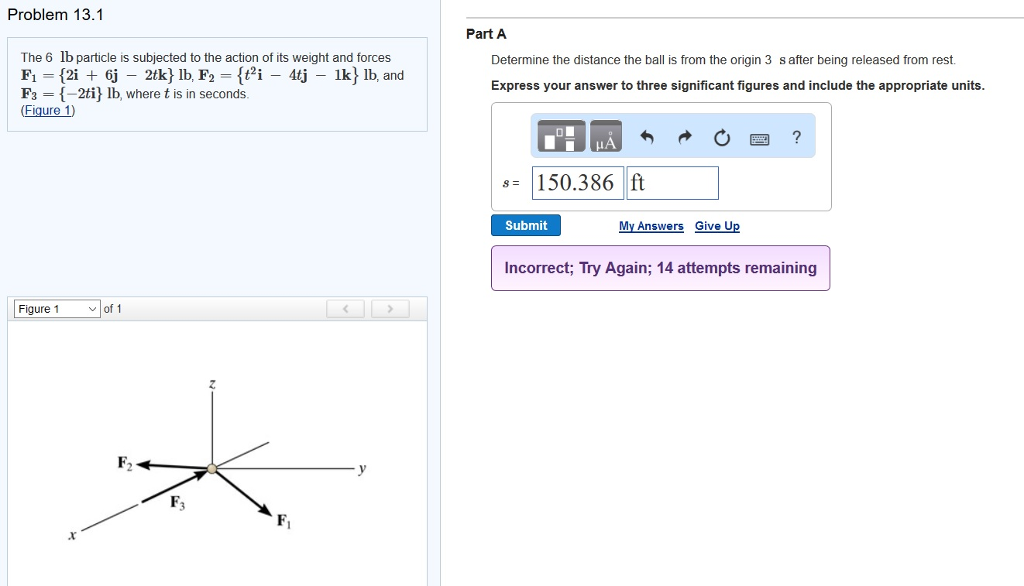Open the (Figure 1) link in the problem

[48, 110]
